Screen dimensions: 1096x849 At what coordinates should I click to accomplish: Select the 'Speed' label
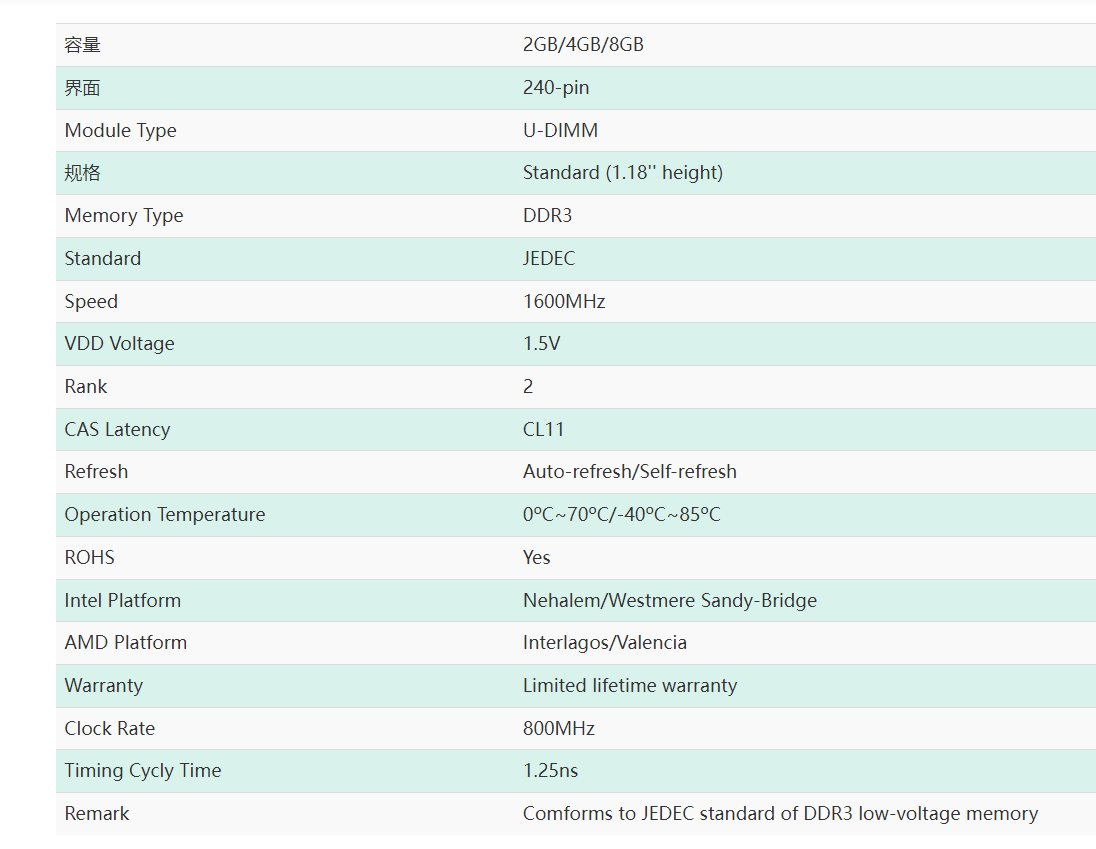point(91,302)
